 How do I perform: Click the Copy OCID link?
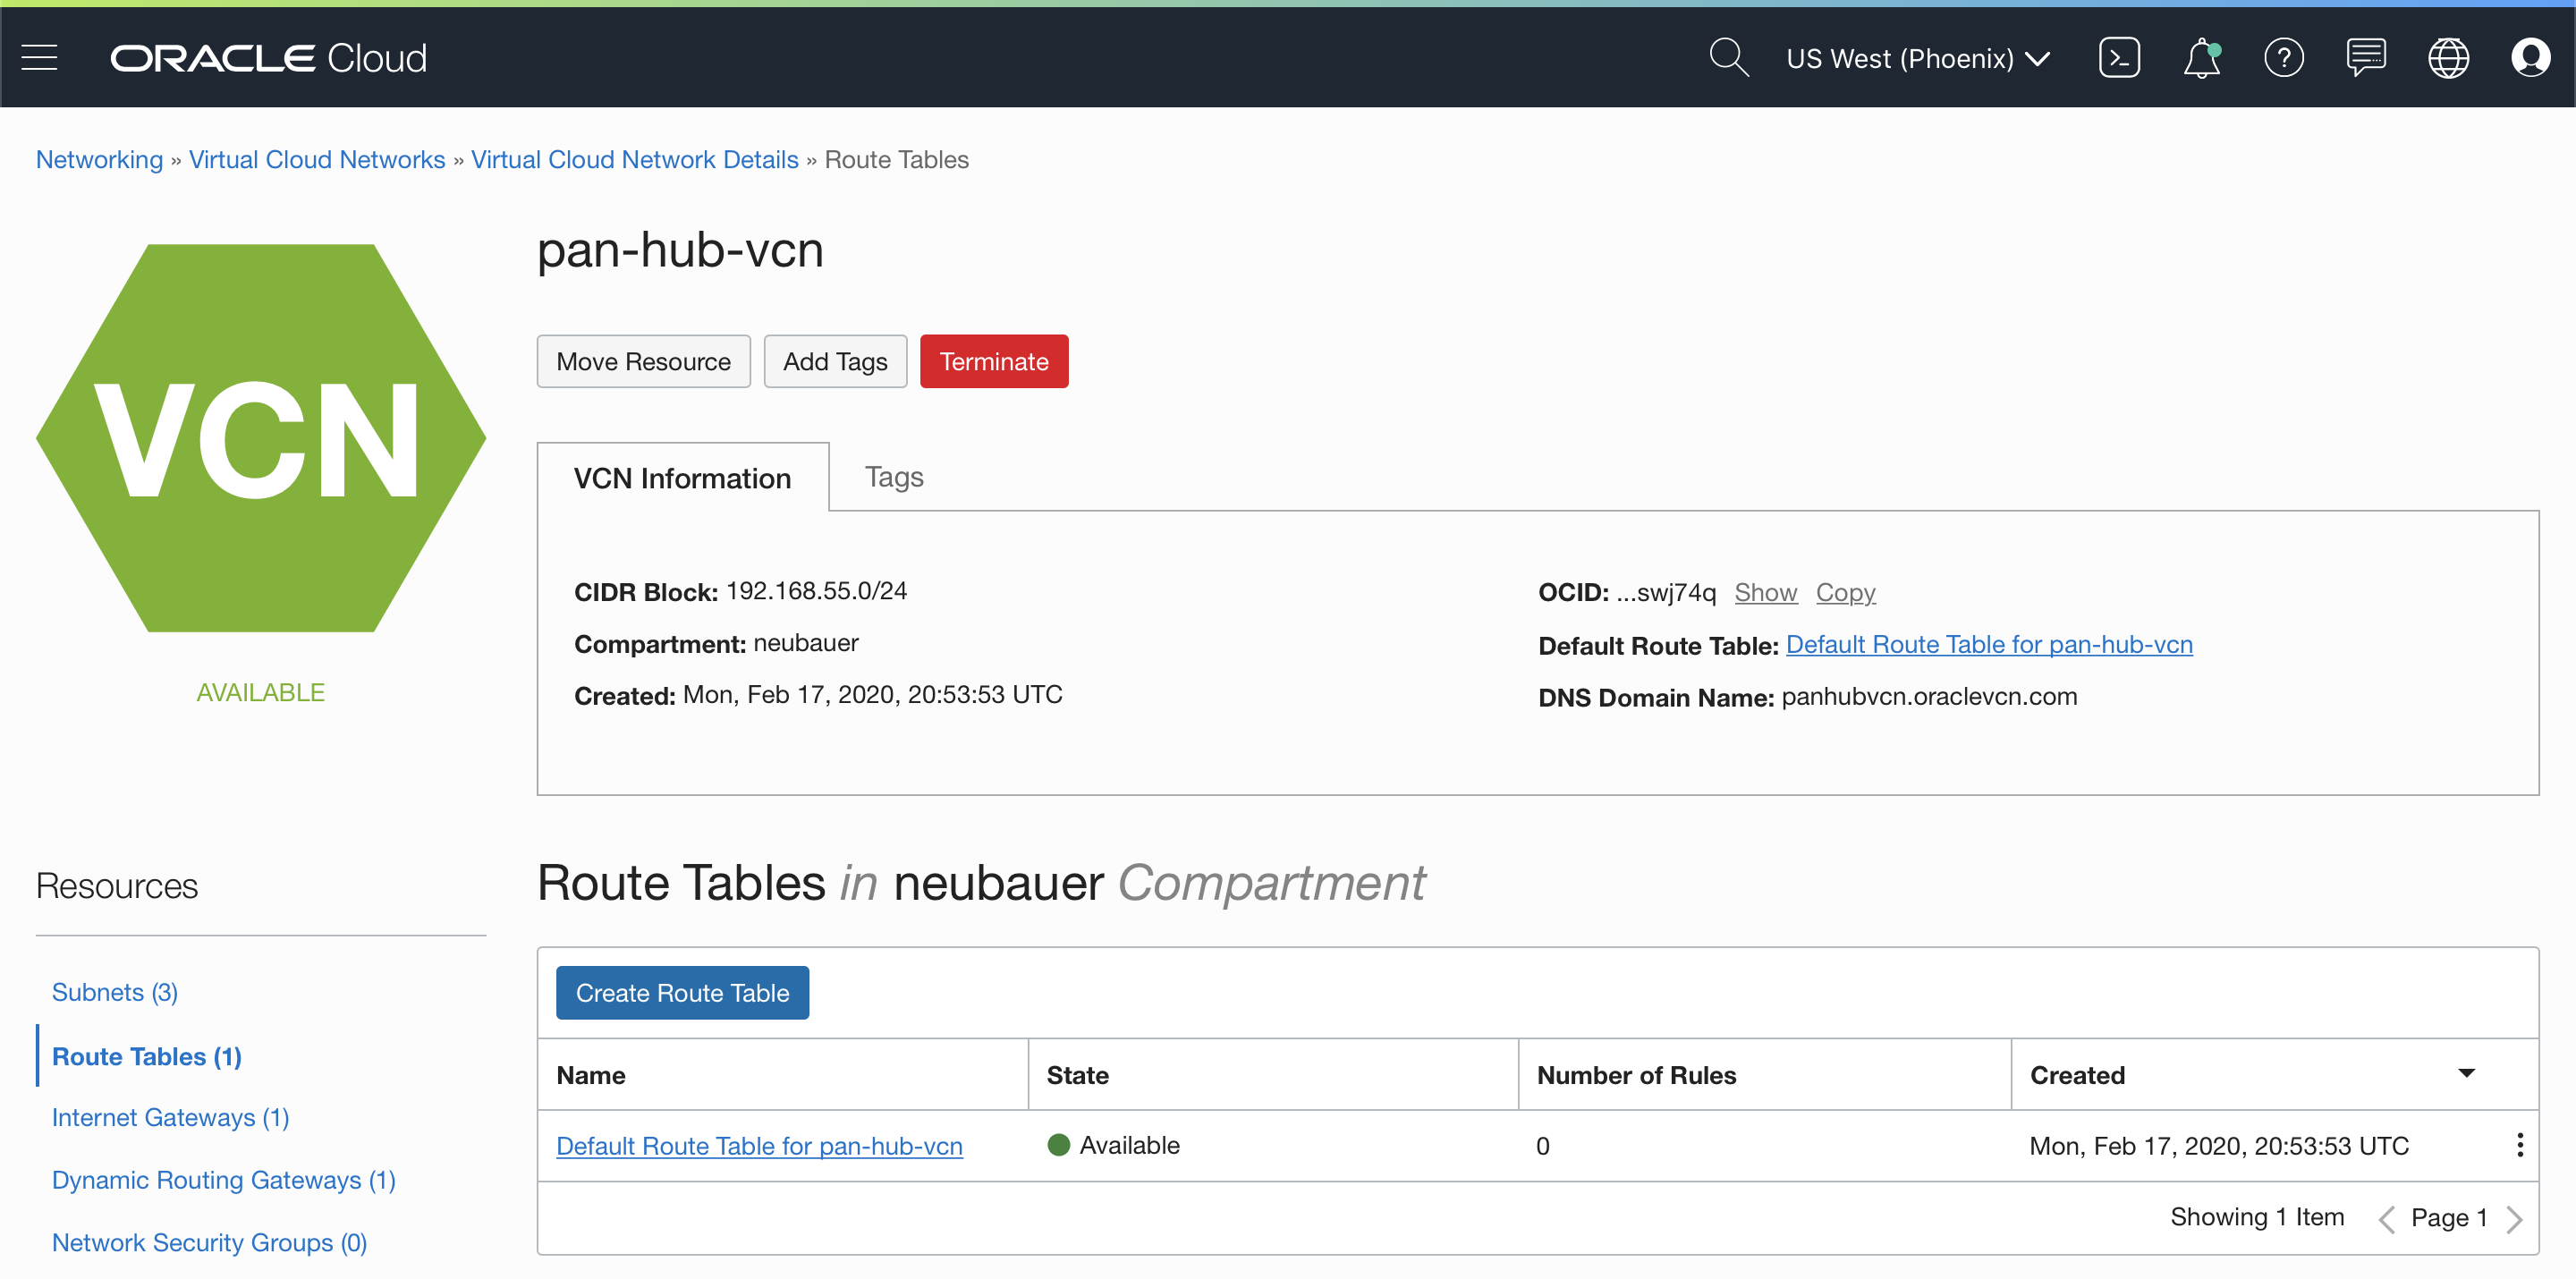[1845, 592]
